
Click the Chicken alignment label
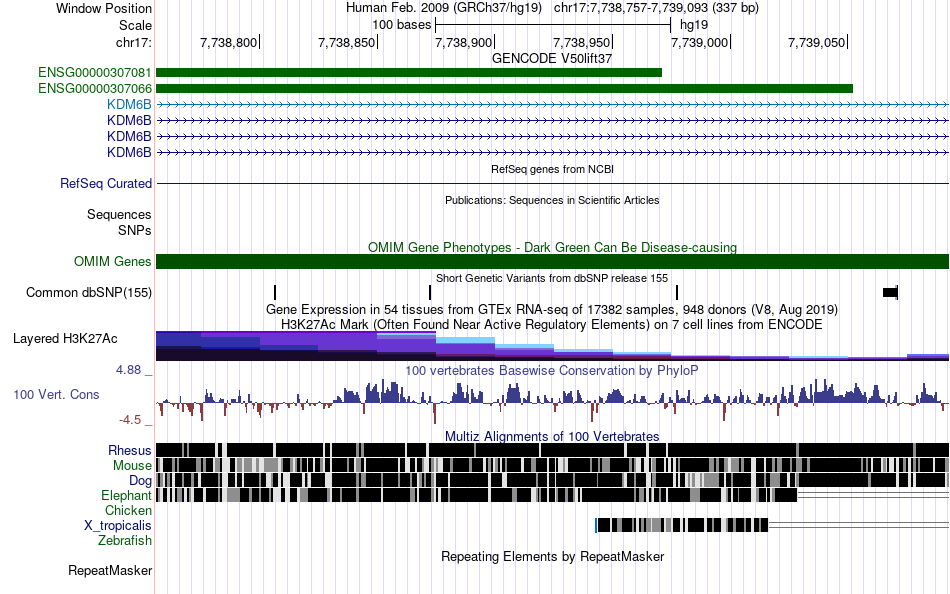[128, 510]
